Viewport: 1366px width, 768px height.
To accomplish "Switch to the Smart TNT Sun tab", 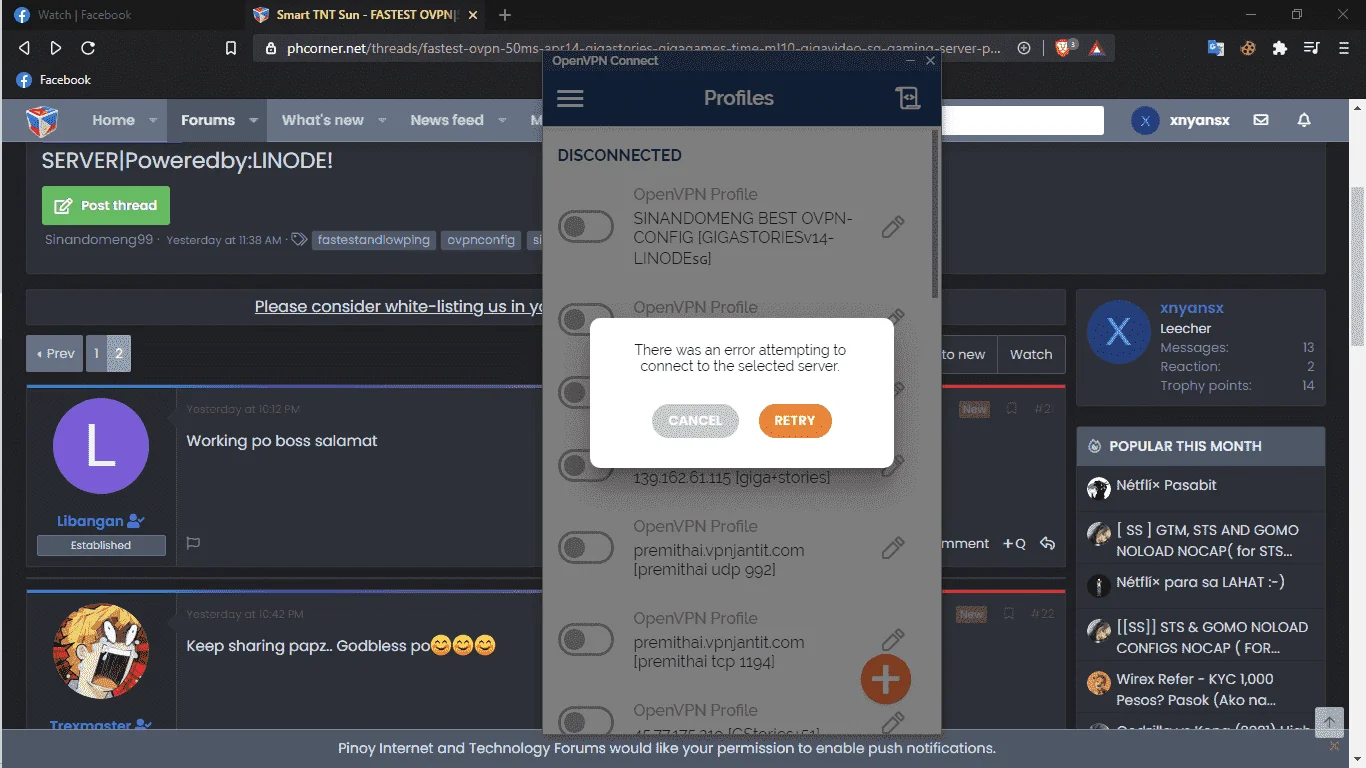I will click(x=365, y=15).
